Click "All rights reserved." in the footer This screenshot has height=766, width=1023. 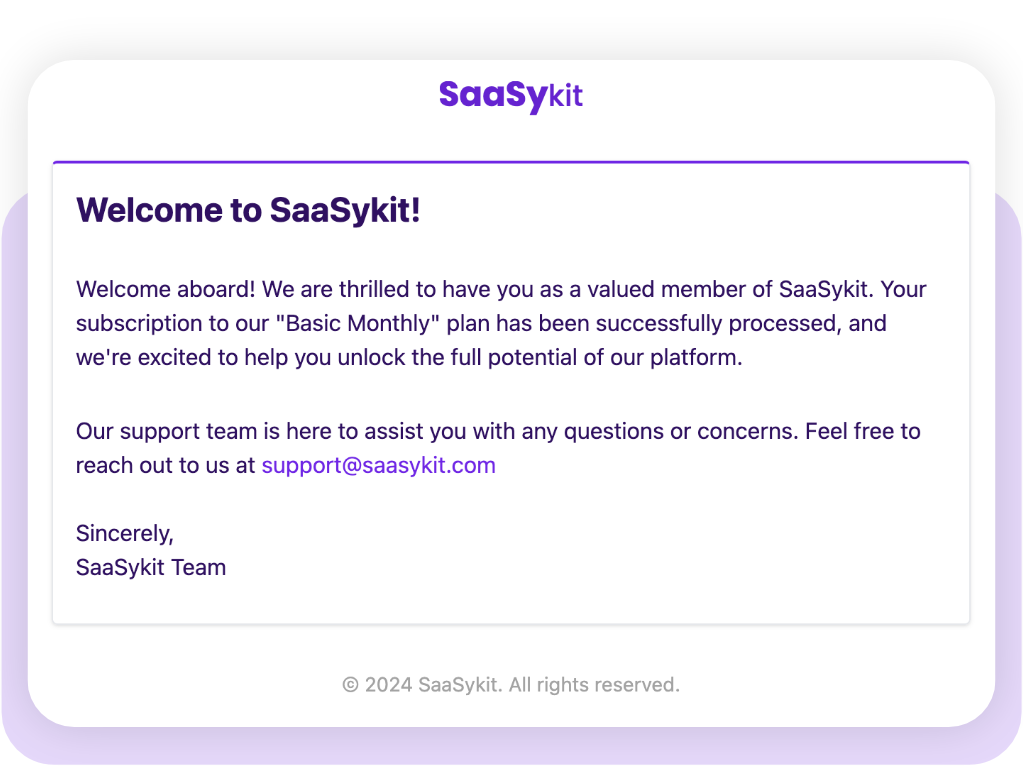[x=594, y=685]
